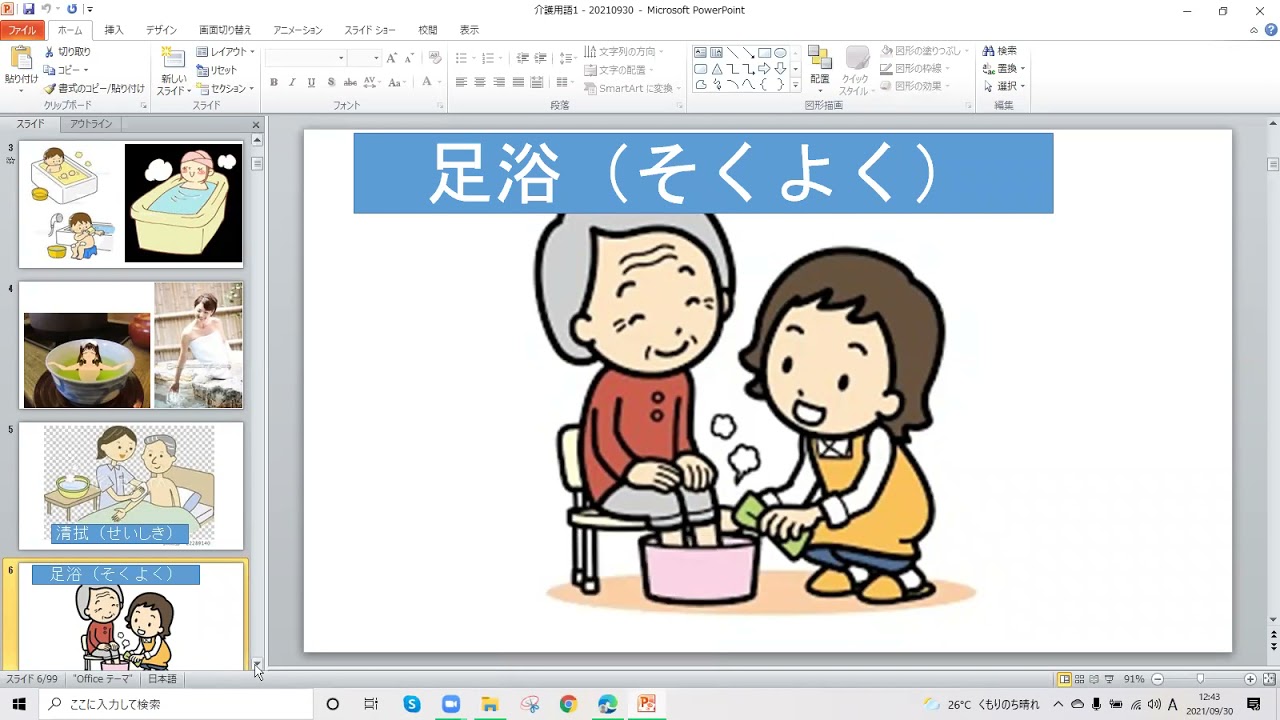
Task: Switch to the アウトライン pane tab
Action: coord(91,124)
